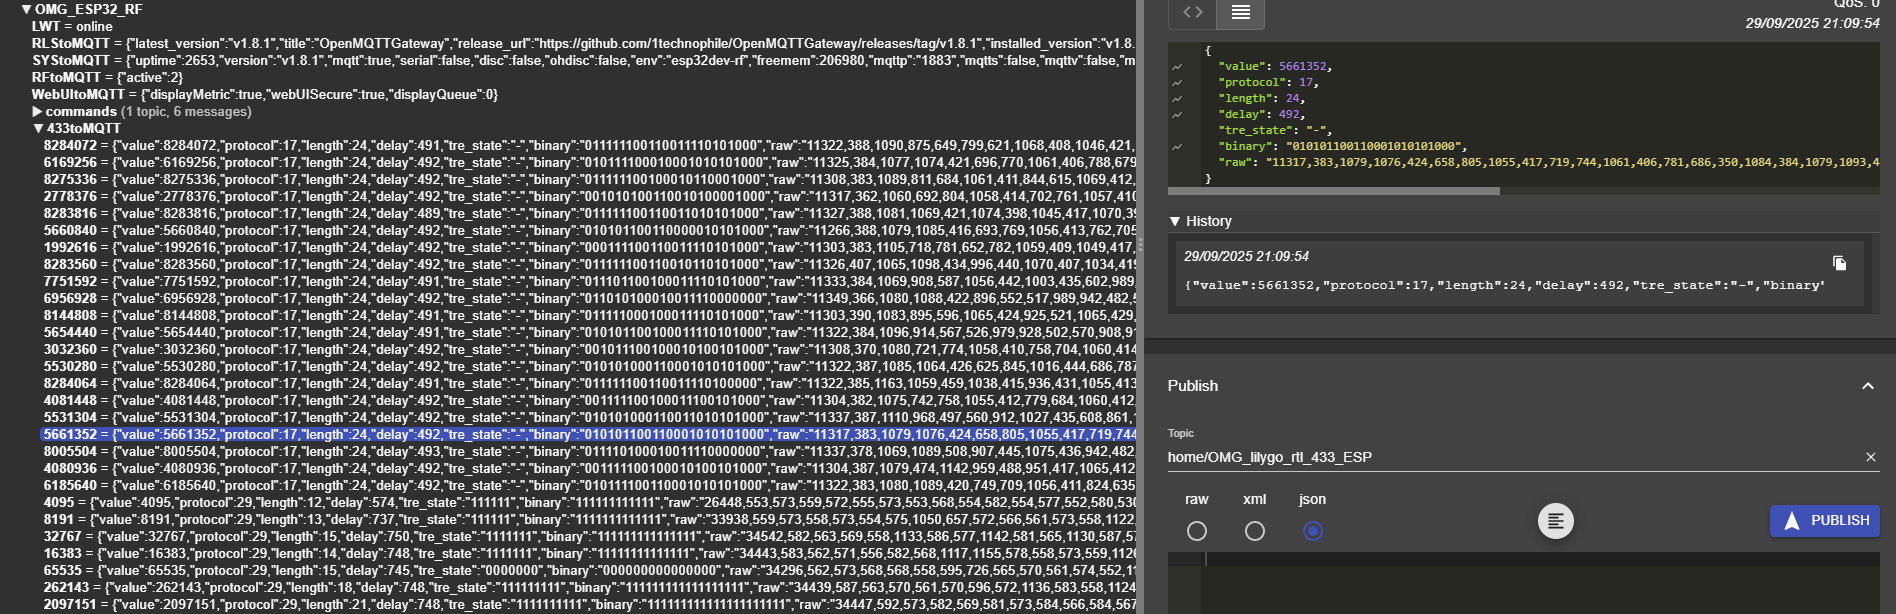This screenshot has width=1896, height=614.
Task: Open chart for the "delay" field
Action: pyautogui.click(x=1177, y=115)
